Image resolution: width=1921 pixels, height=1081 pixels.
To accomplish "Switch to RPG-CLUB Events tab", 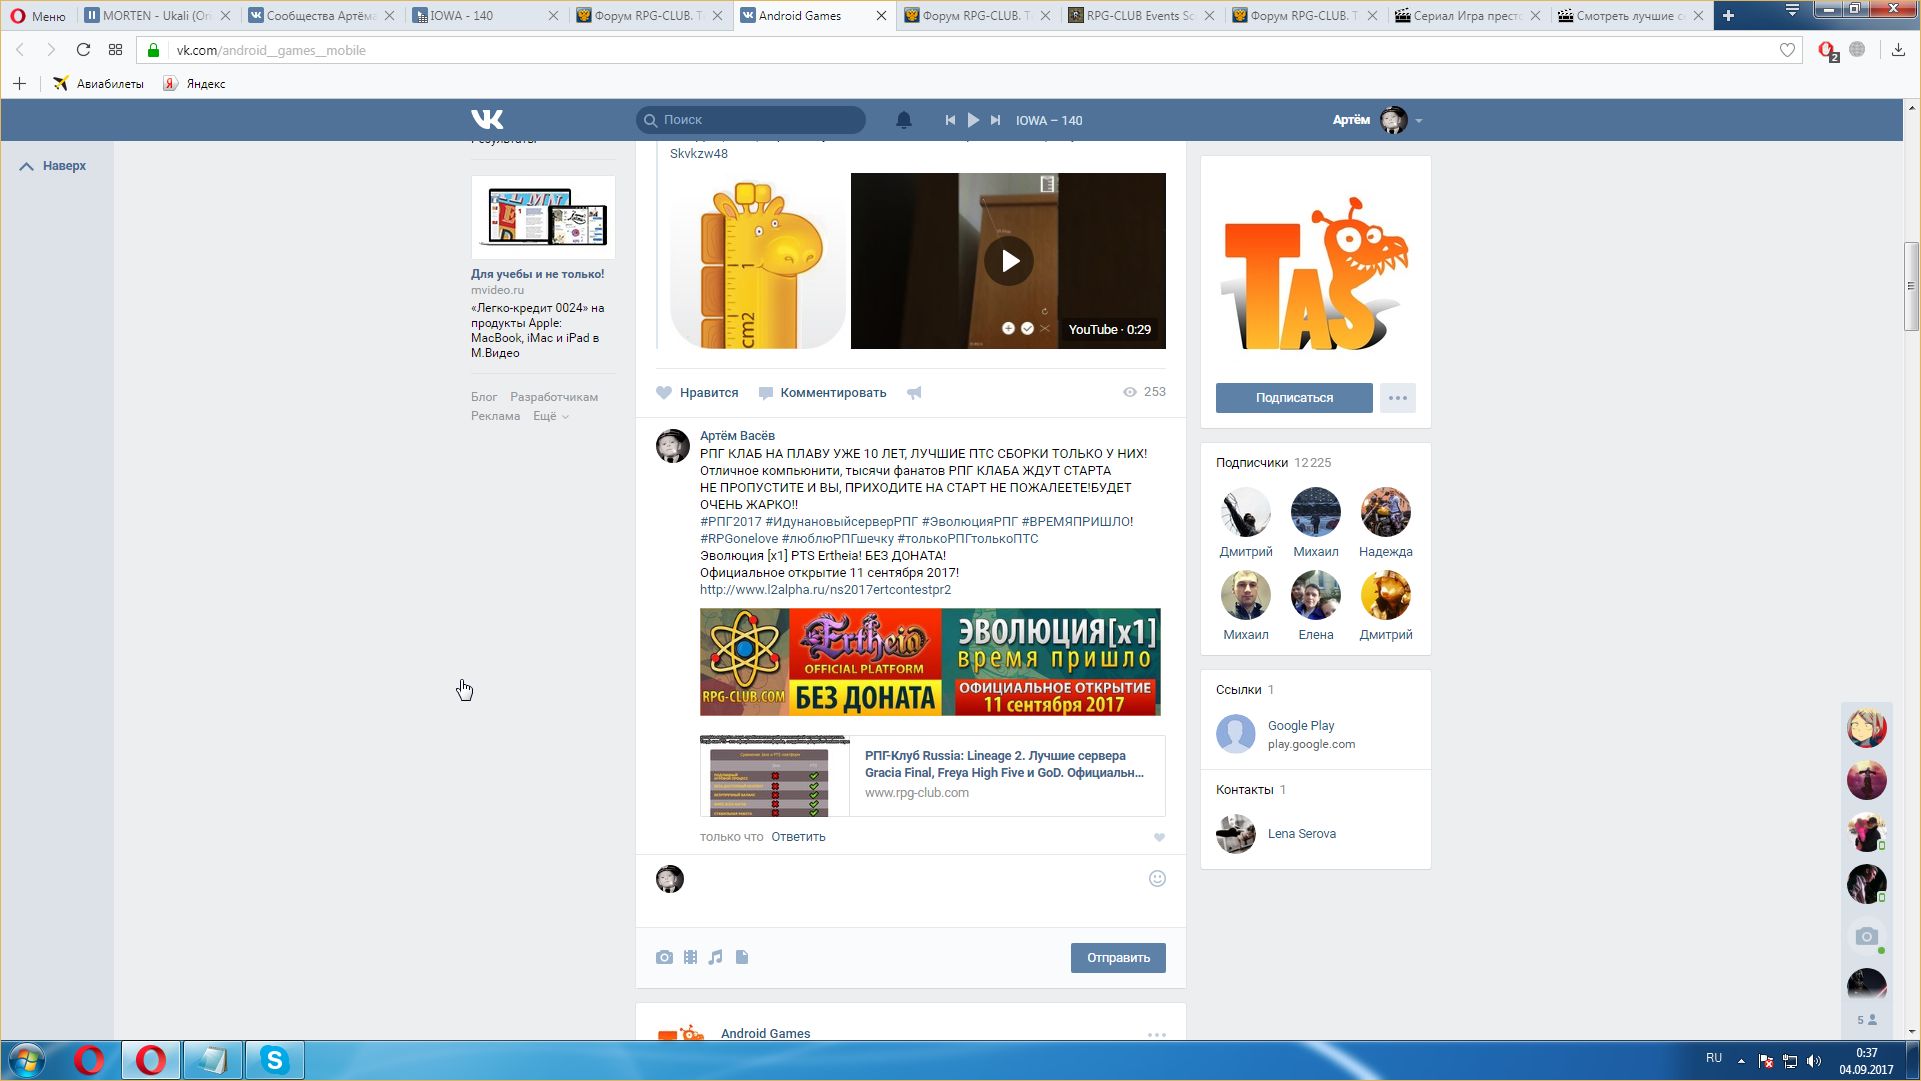I will pyautogui.click(x=1140, y=15).
